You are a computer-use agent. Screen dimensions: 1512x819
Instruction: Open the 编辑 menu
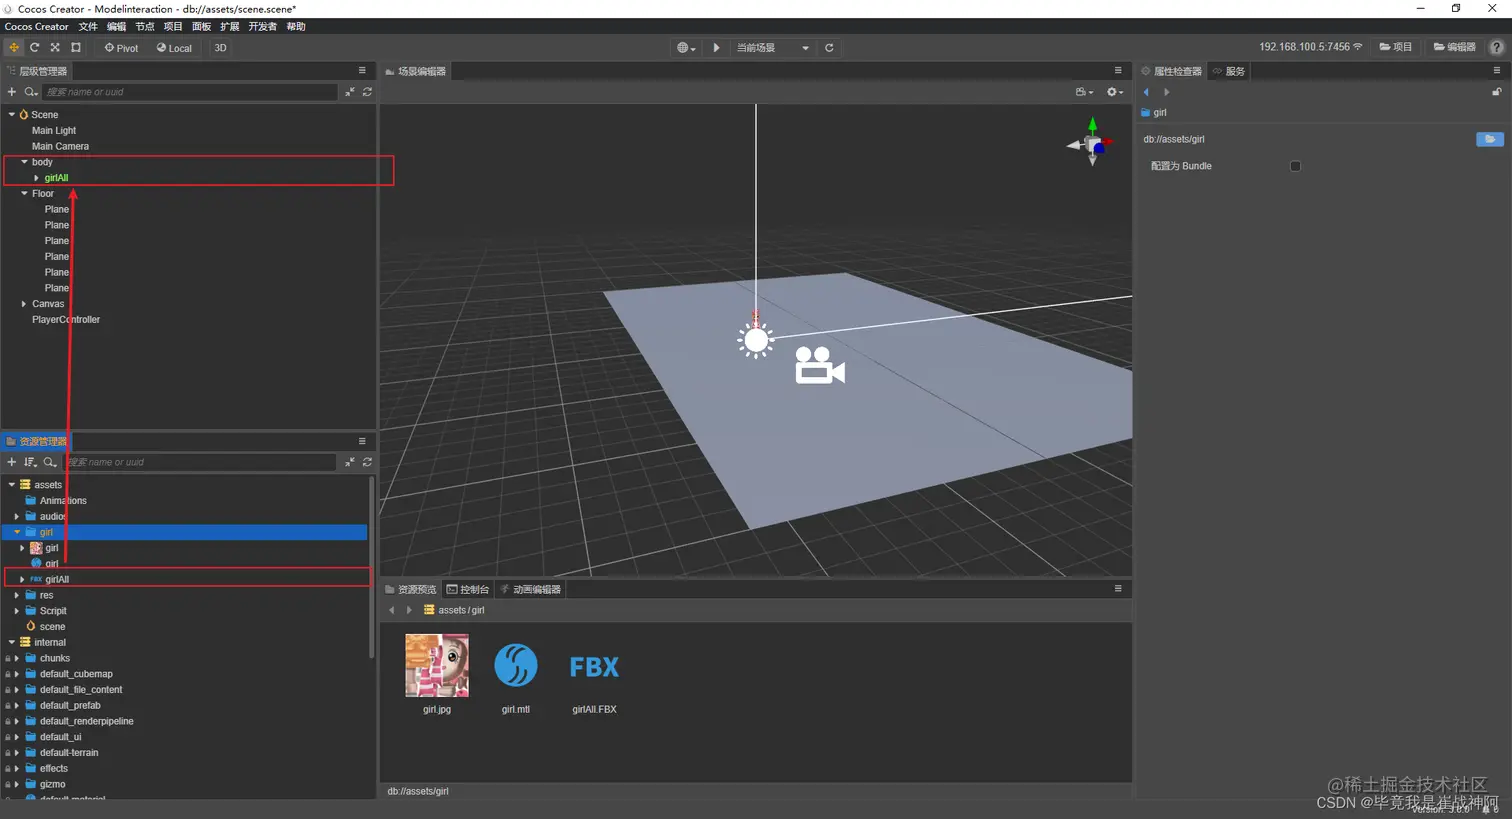point(117,26)
